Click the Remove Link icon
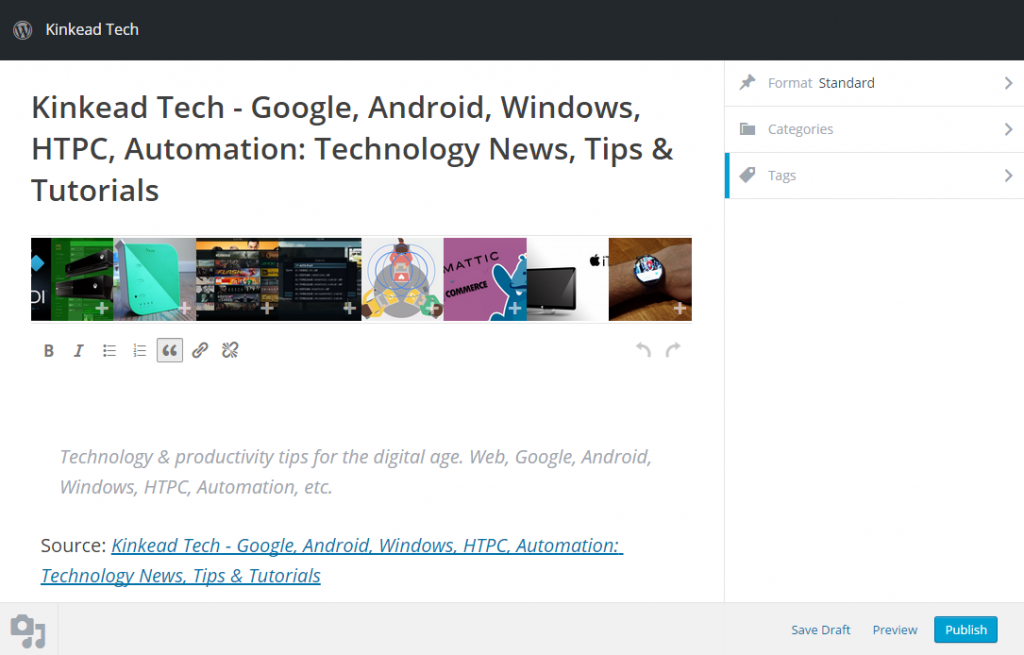This screenshot has height=655, width=1024. point(229,350)
